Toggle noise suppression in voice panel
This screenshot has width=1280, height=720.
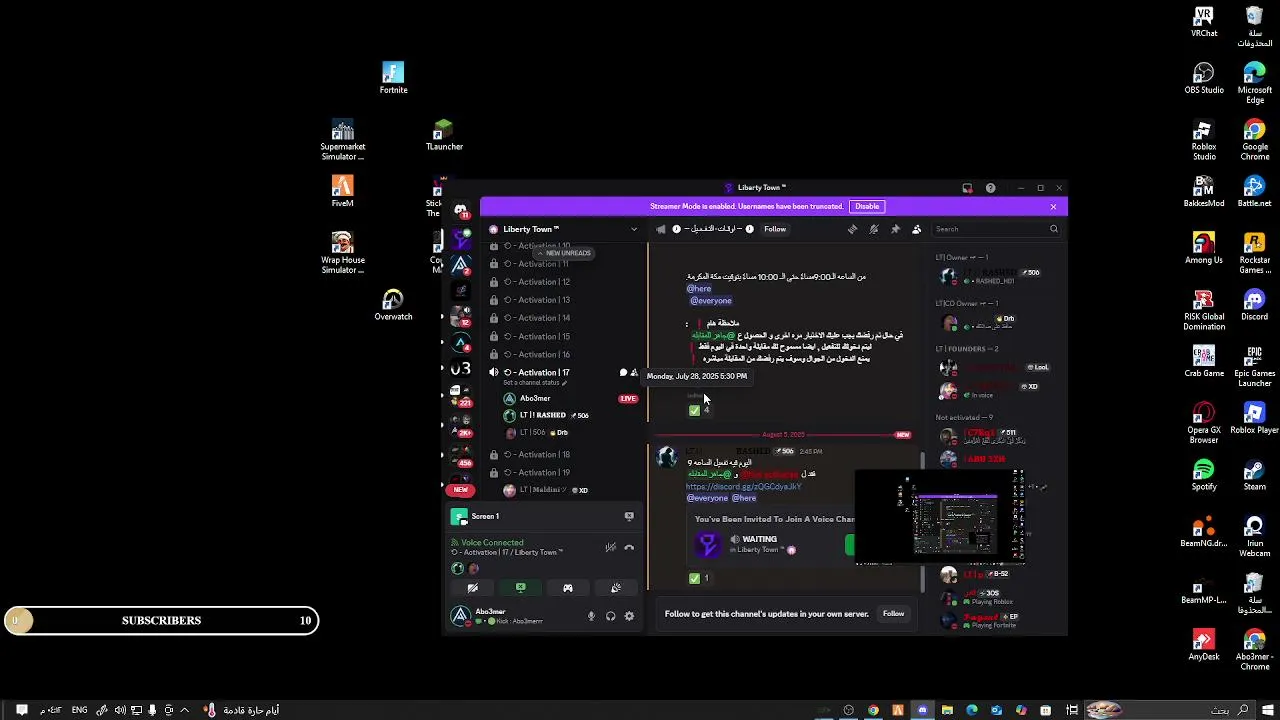[610, 547]
